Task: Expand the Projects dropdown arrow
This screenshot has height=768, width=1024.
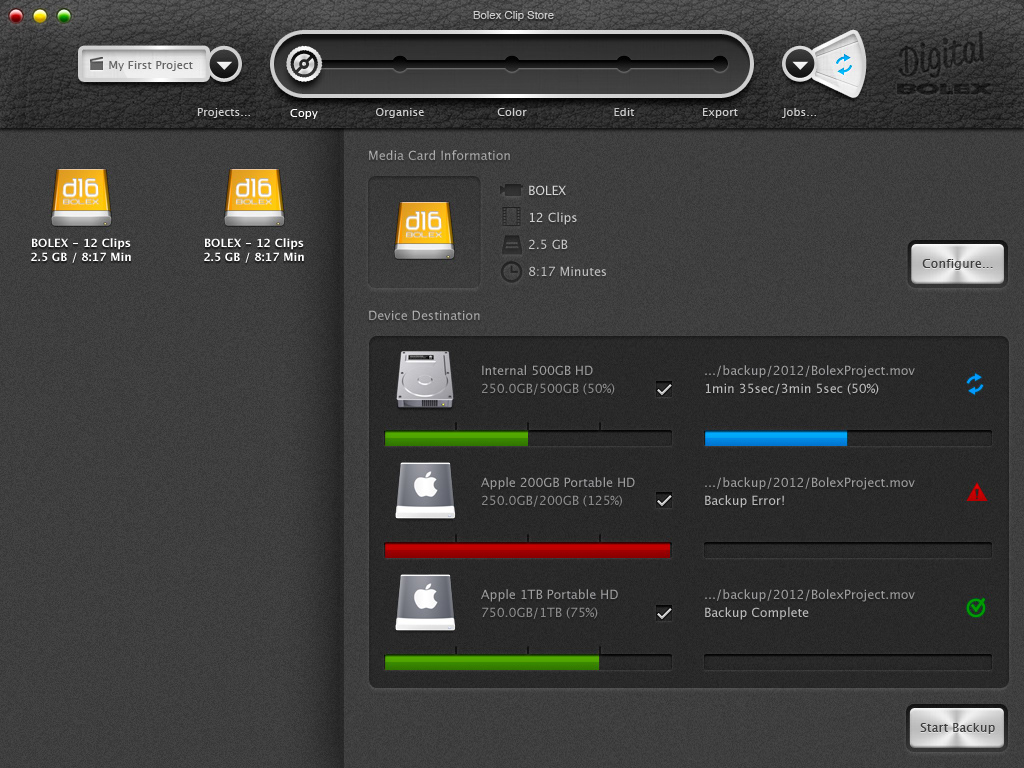Action: [x=225, y=65]
